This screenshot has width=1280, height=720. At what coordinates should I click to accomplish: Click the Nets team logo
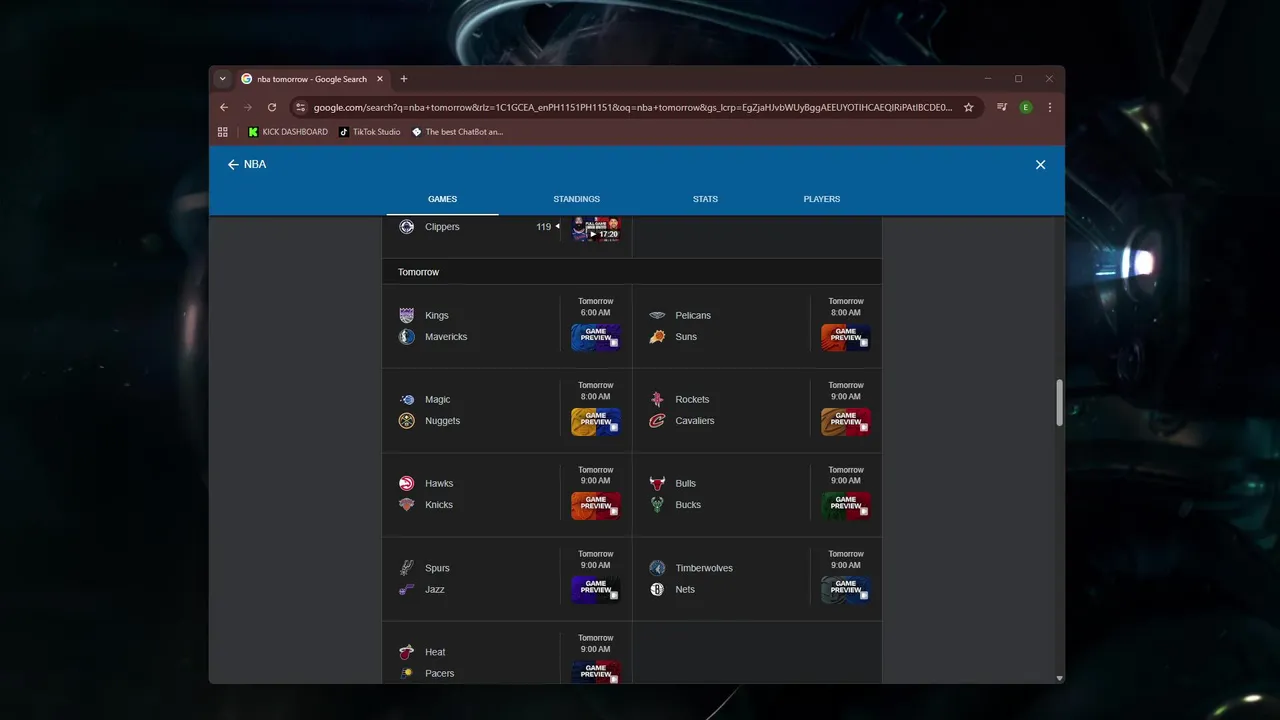(x=657, y=590)
